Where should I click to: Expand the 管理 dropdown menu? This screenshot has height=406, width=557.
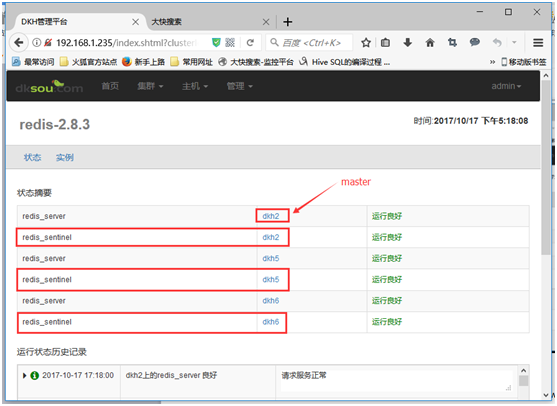(239, 86)
